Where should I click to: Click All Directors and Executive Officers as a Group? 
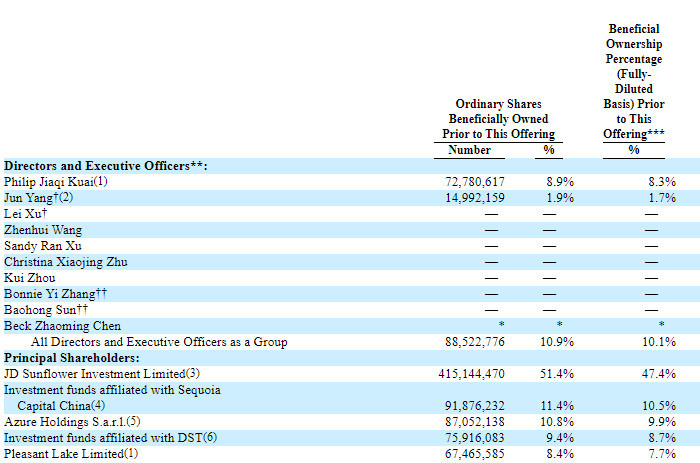click(159, 342)
